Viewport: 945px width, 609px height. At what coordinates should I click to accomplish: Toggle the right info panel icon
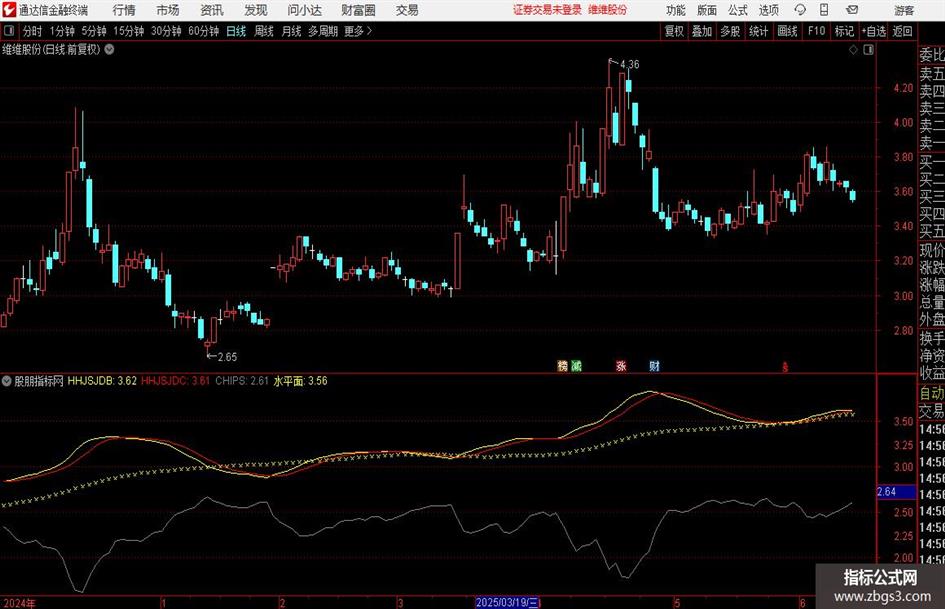pyautogui.click(x=868, y=50)
